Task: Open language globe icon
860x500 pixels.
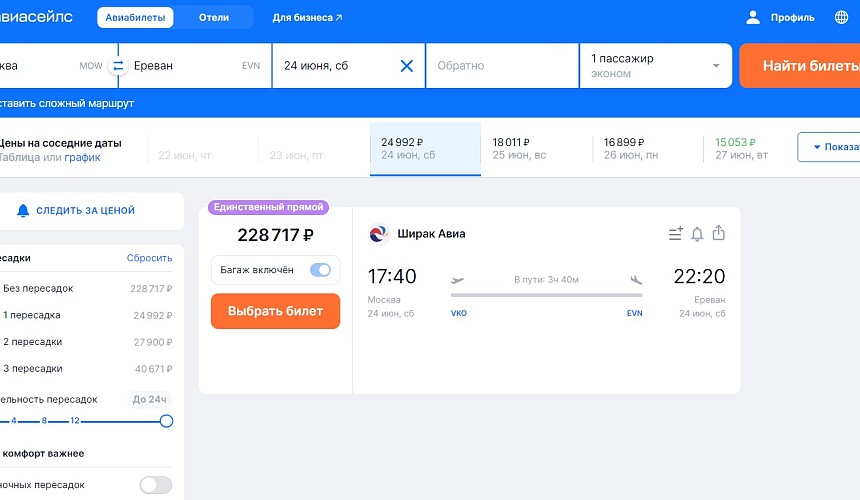Action: [840, 17]
